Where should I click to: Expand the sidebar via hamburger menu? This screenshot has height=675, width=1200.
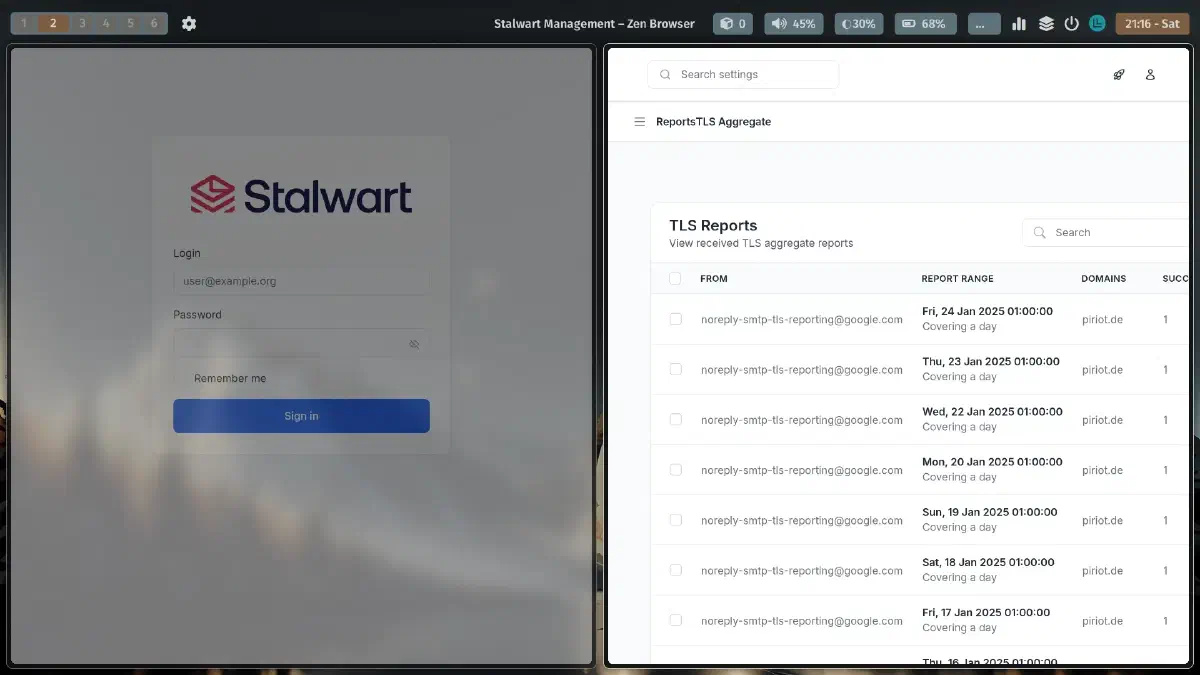640,122
